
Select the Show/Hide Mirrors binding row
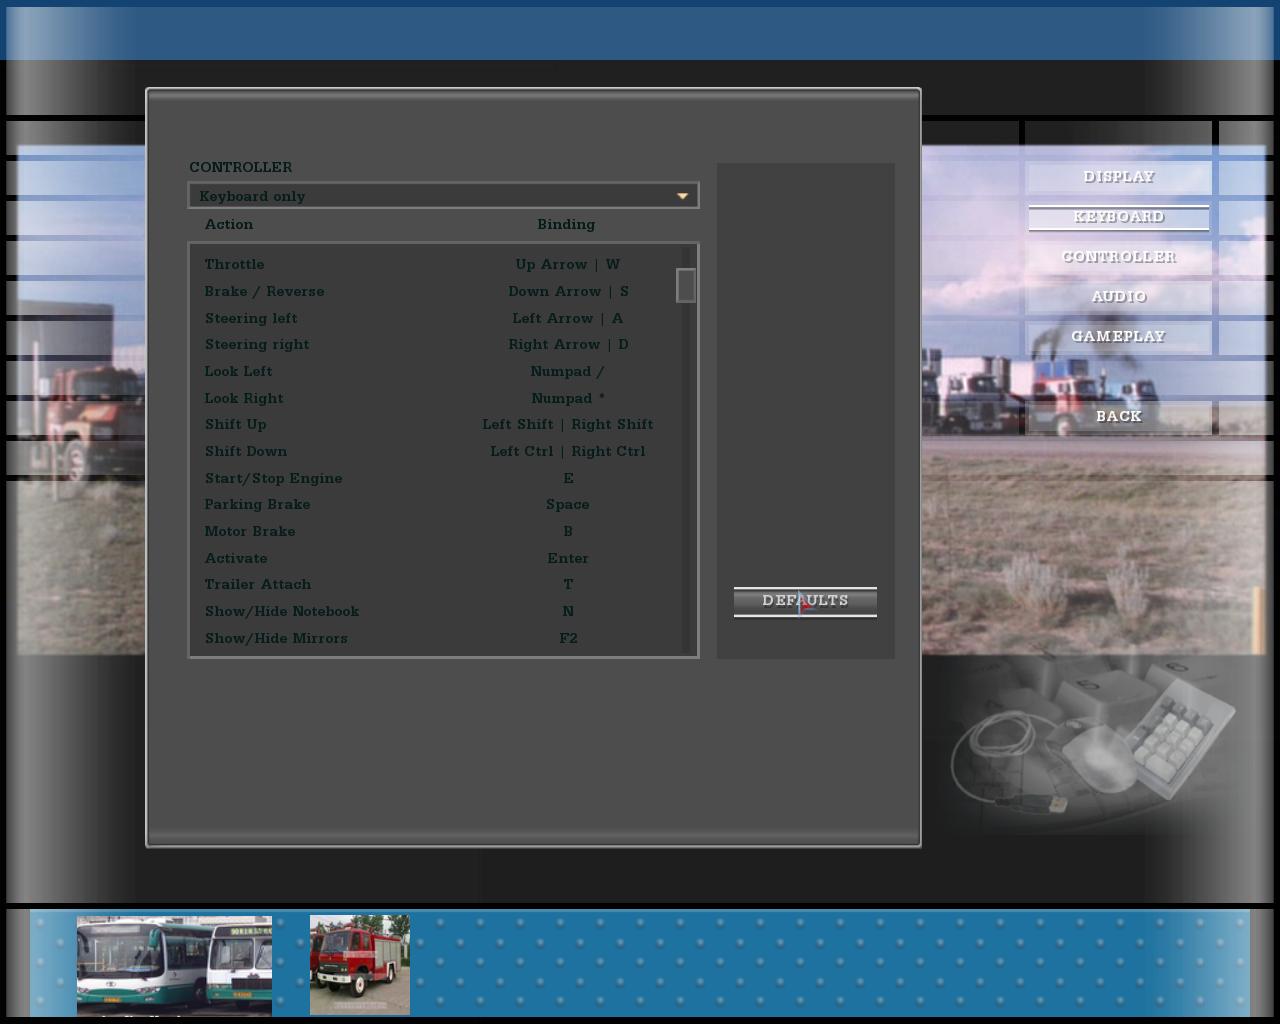pos(436,638)
